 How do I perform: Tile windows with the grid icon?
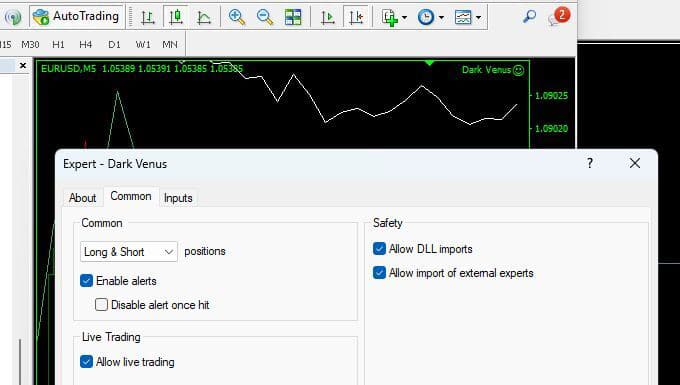pyautogui.click(x=293, y=17)
